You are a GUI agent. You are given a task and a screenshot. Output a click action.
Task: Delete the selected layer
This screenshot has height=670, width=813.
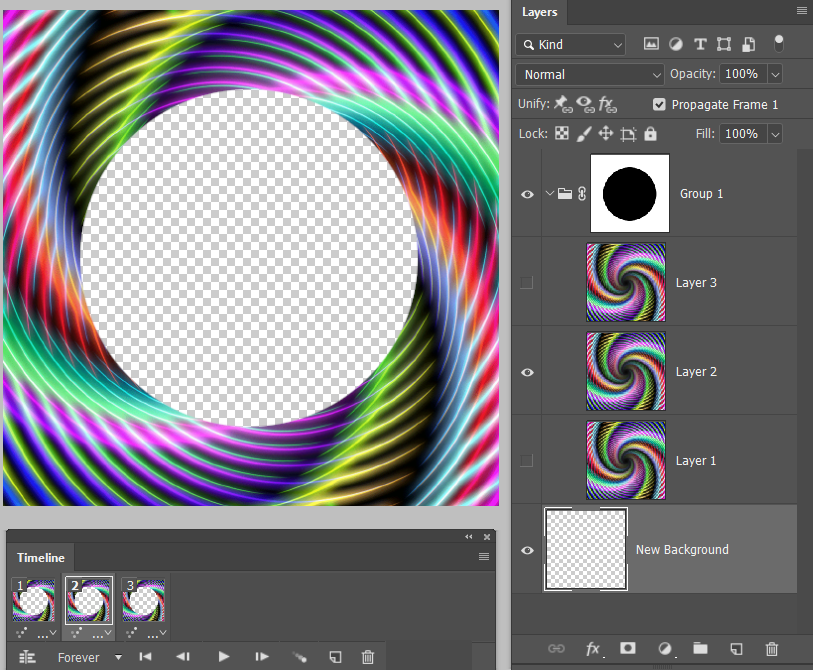(772, 648)
